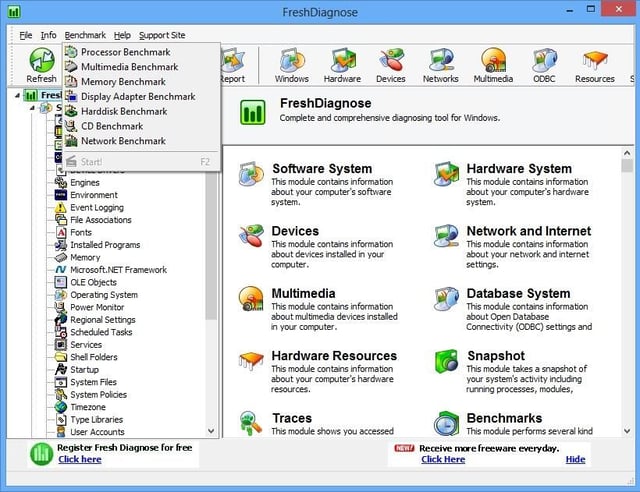
Task: Click the content pane scroll-up arrow
Action: [627, 153]
